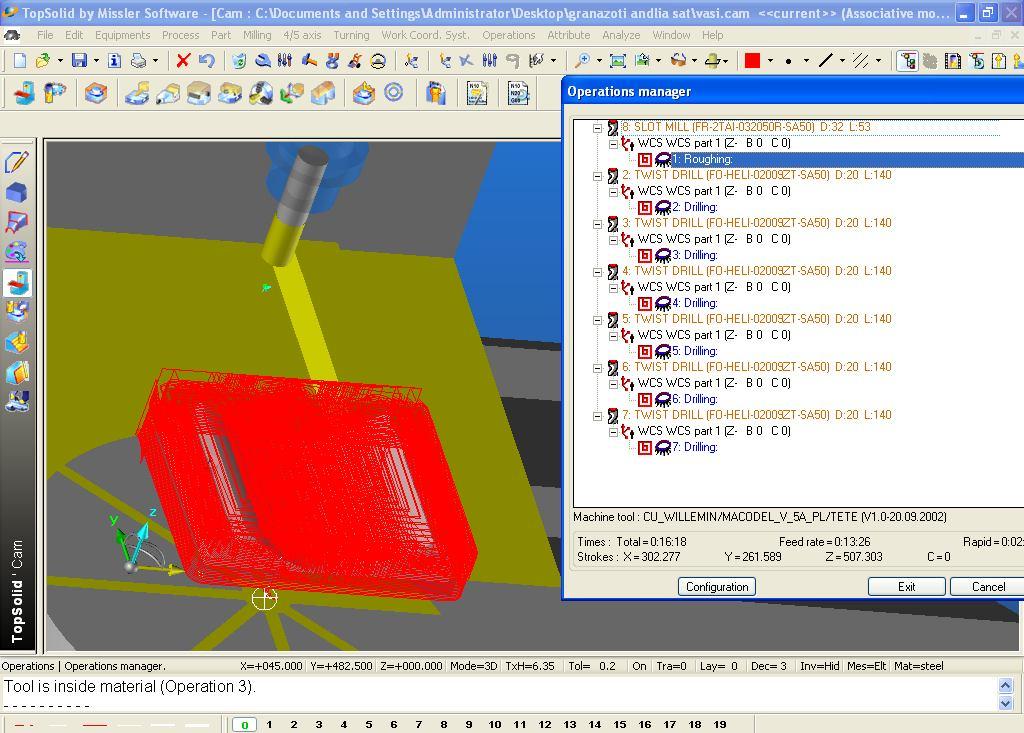Click the Print icon
Screen dimensions: 1024x733
pyautogui.click(x=138, y=61)
